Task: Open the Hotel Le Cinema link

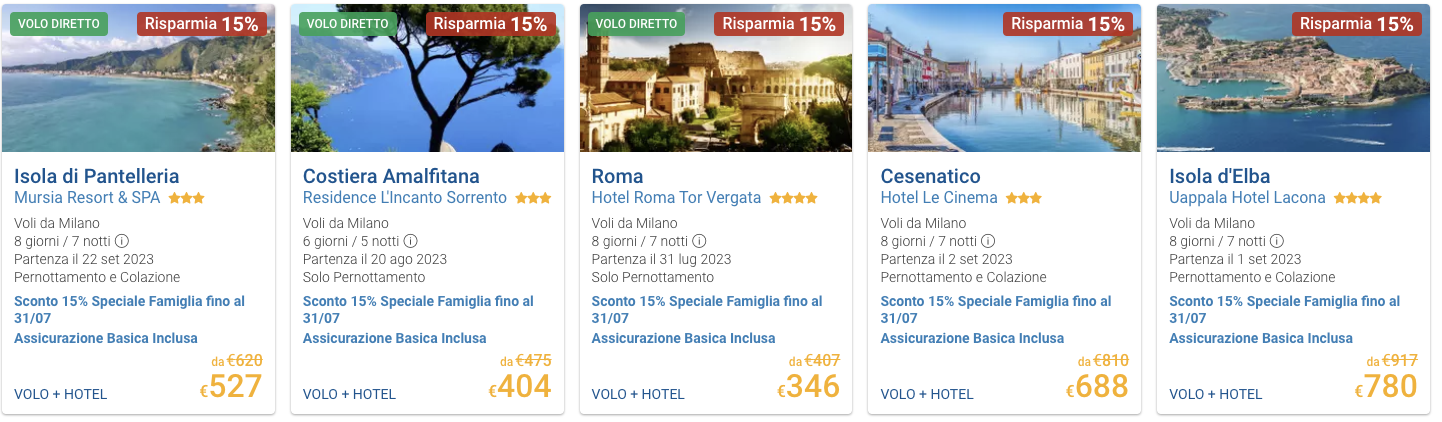Action: pyautogui.click(x=939, y=198)
